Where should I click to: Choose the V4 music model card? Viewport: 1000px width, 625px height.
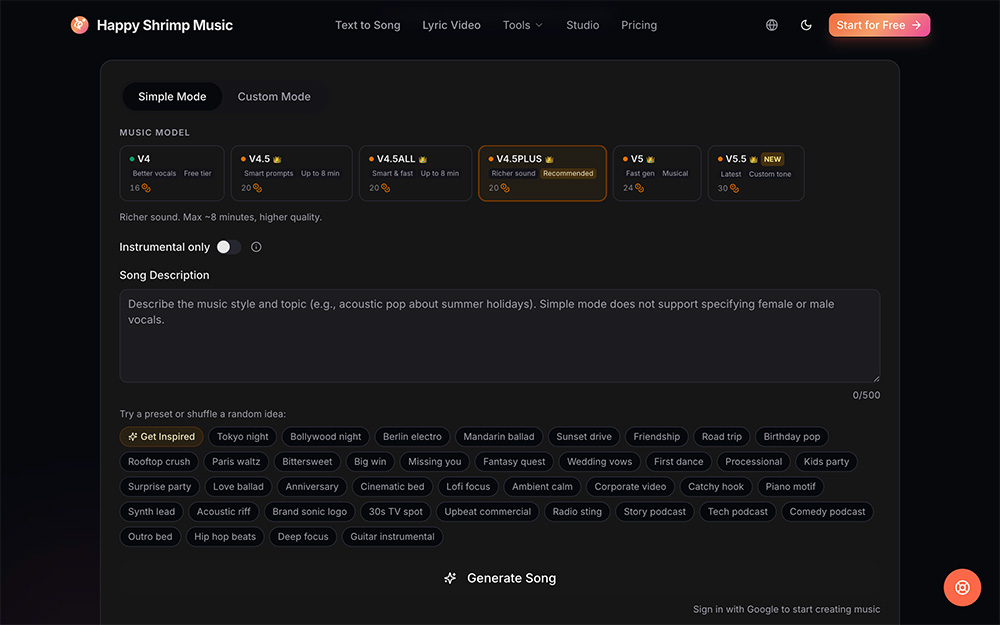click(x=172, y=173)
